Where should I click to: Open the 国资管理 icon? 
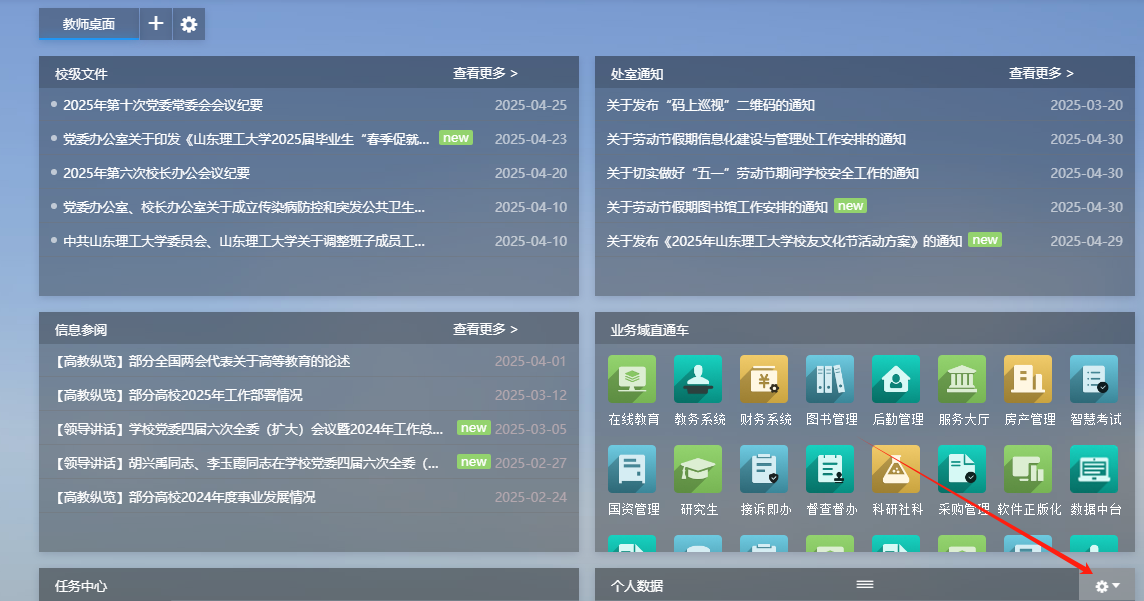[633, 470]
